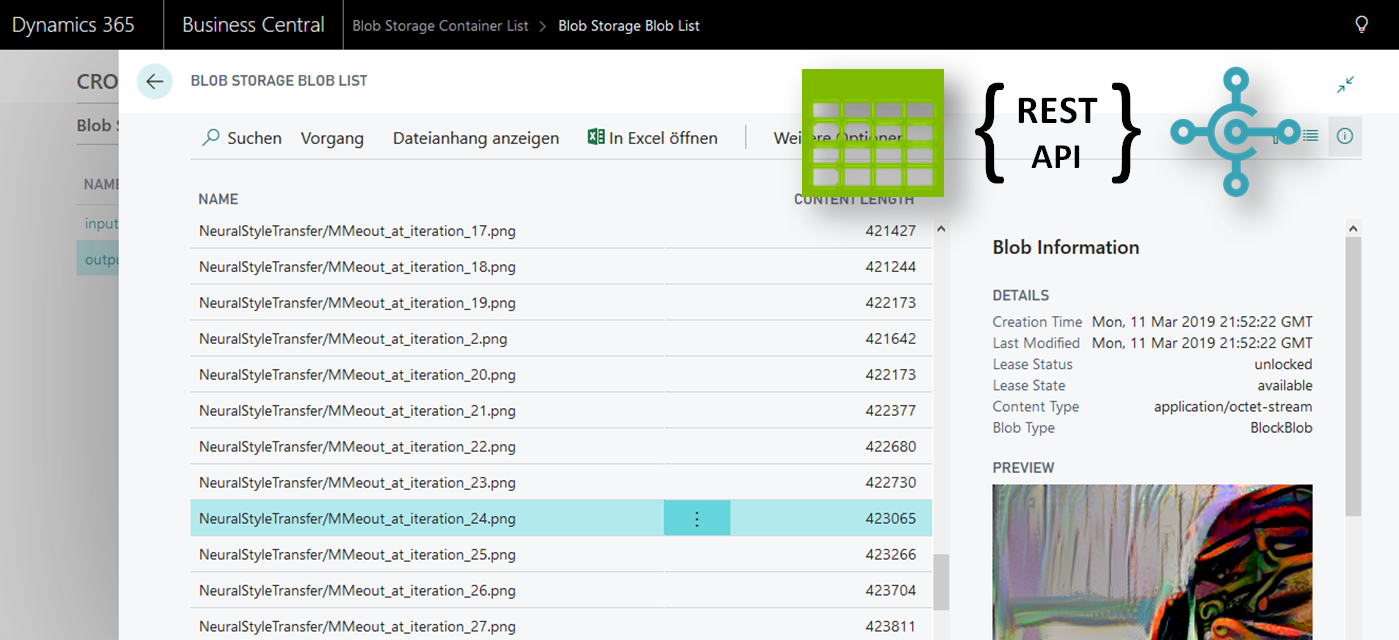Select MMeout_at_iteration_25.png row name

click(357, 555)
